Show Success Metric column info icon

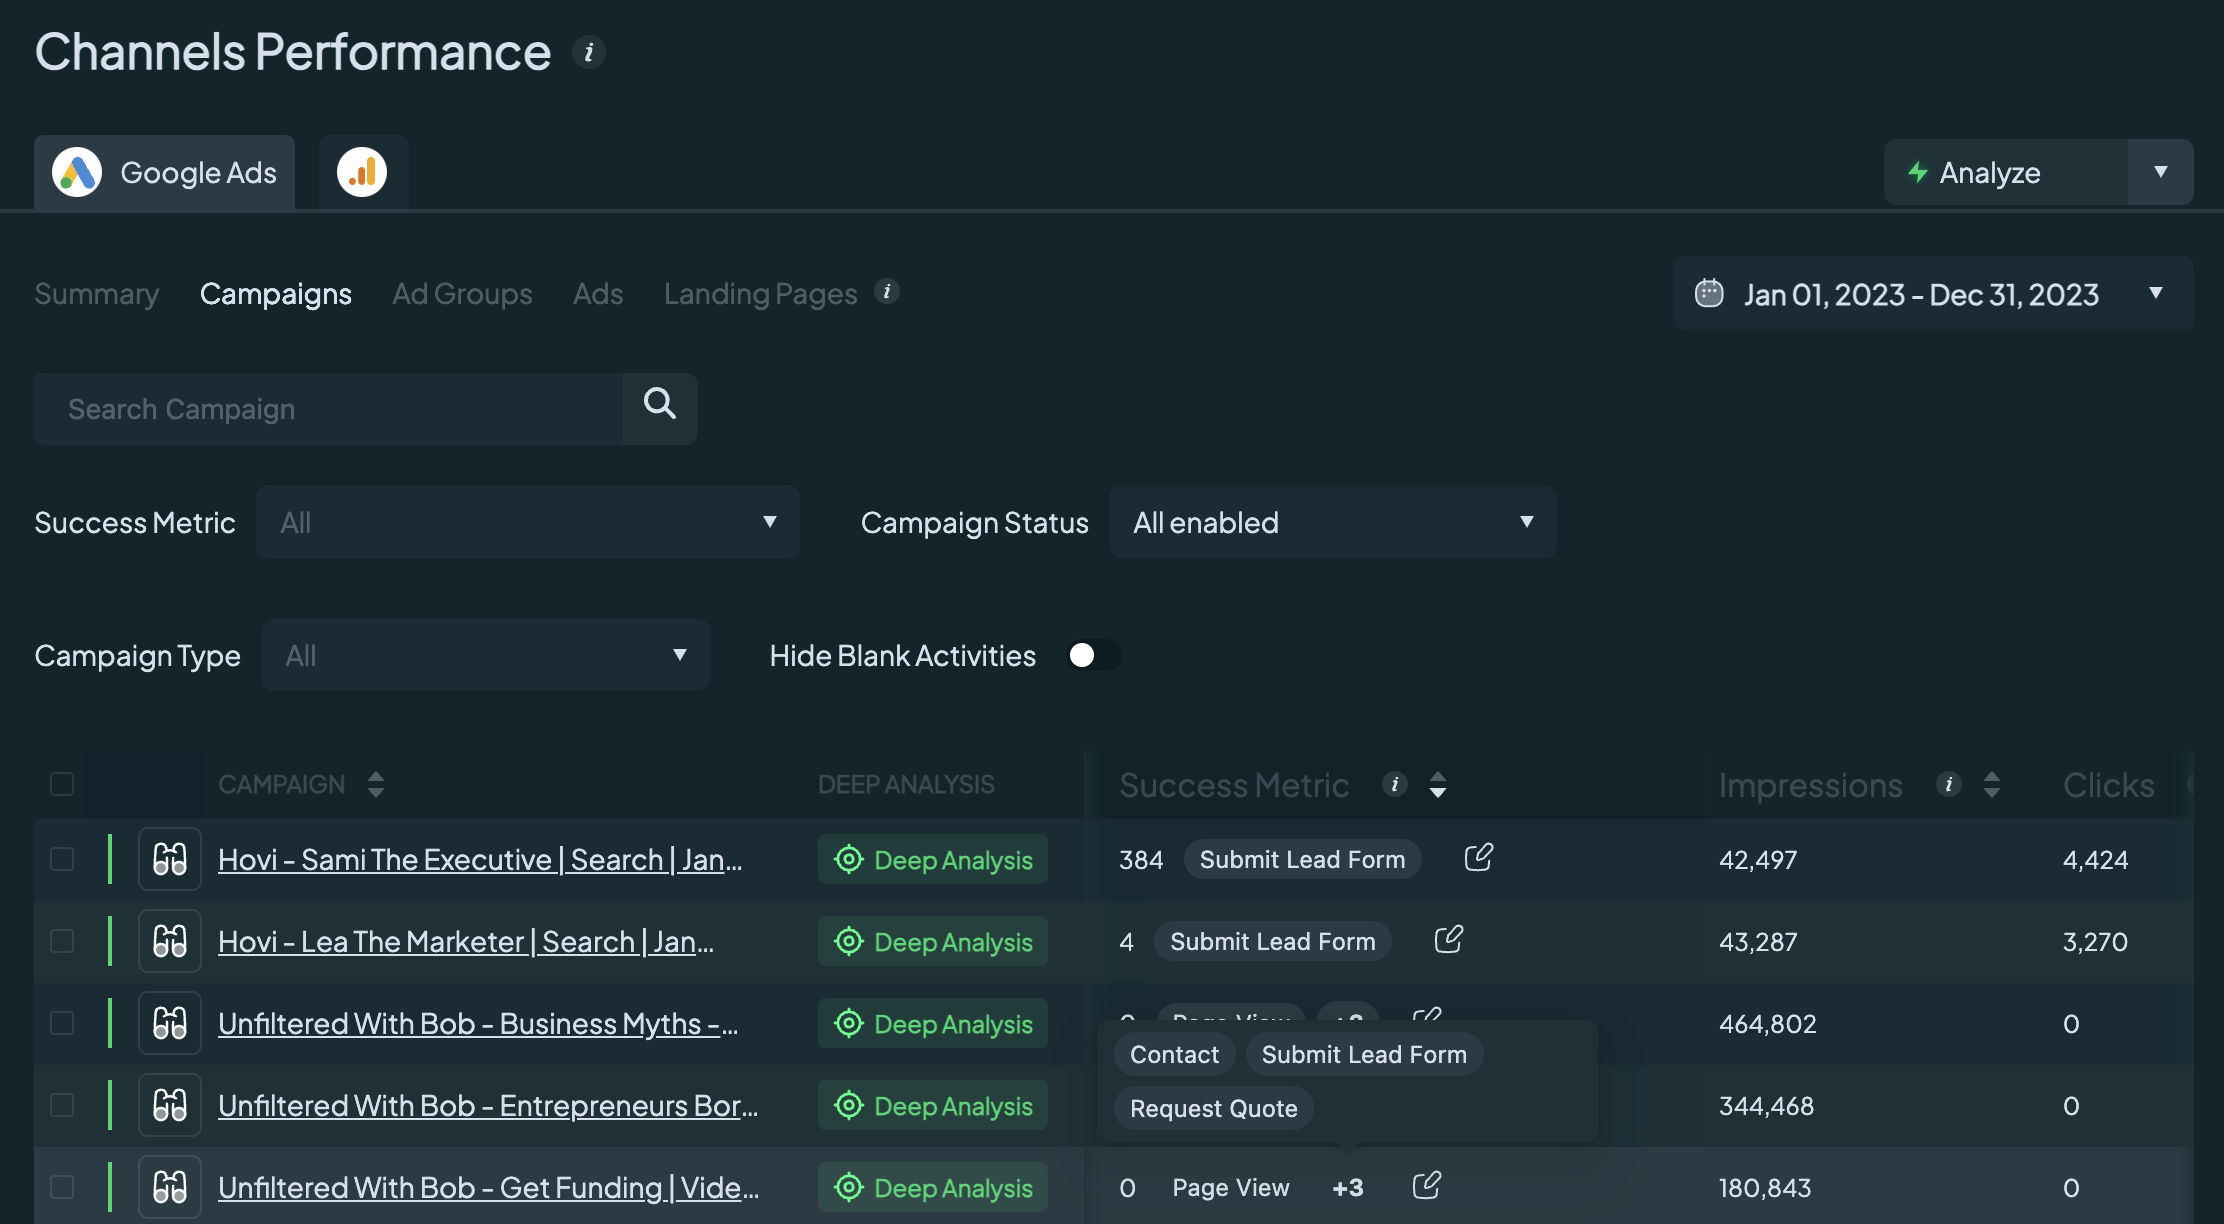tap(1395, 784)
